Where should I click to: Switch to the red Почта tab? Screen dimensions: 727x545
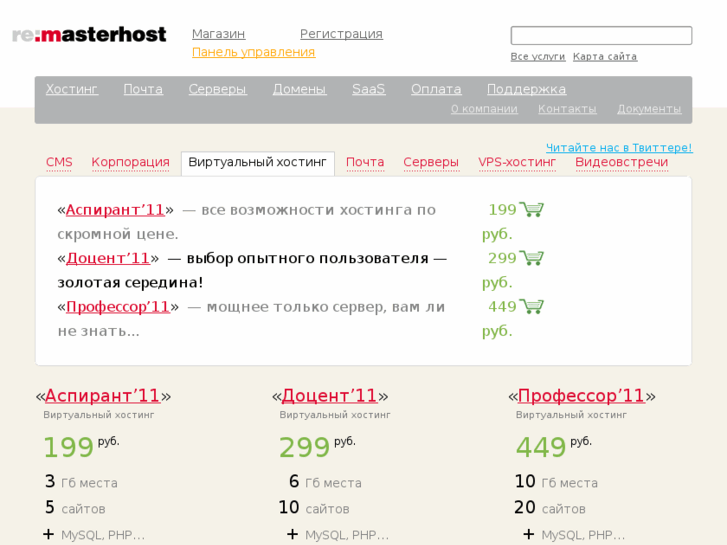pos(365,162)
